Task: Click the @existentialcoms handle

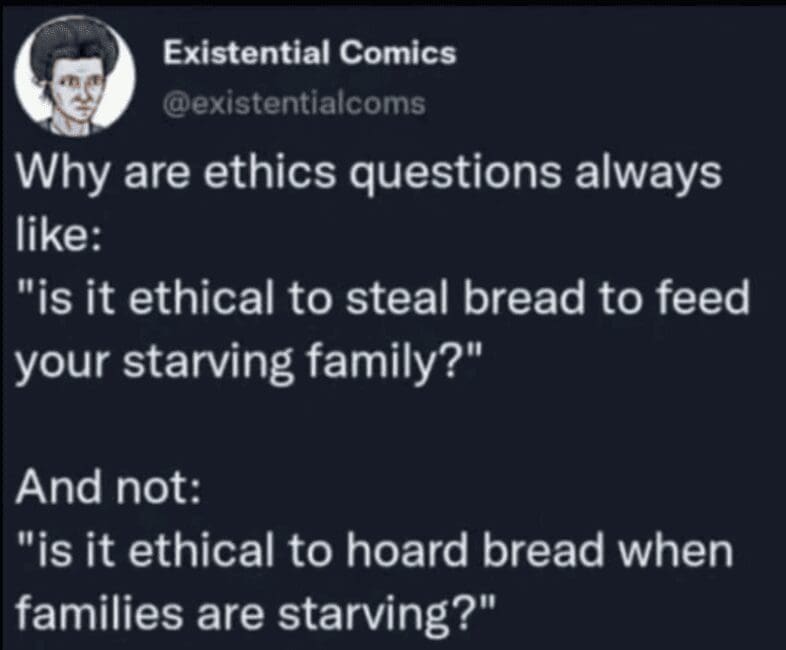Action: pyautogui.click(x=294, y=102)
